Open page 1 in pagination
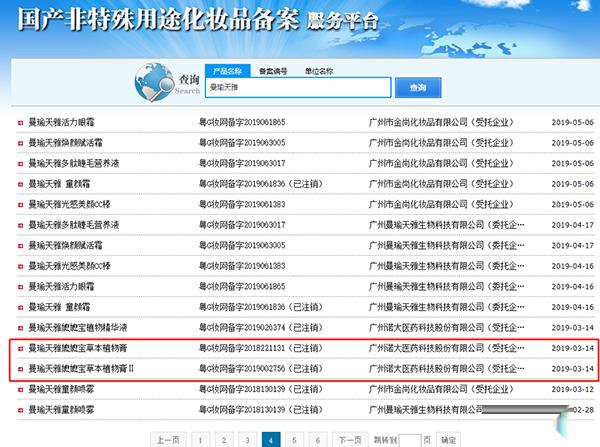 click(x=200, y=440)
